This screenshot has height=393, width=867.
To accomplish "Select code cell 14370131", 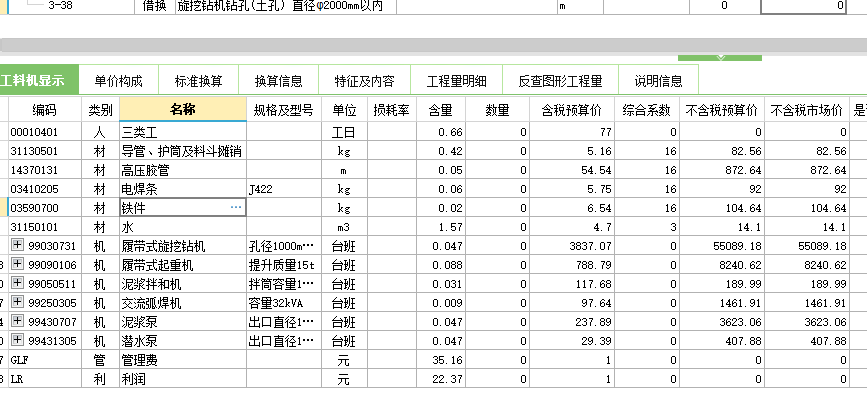I will [45, 170].
